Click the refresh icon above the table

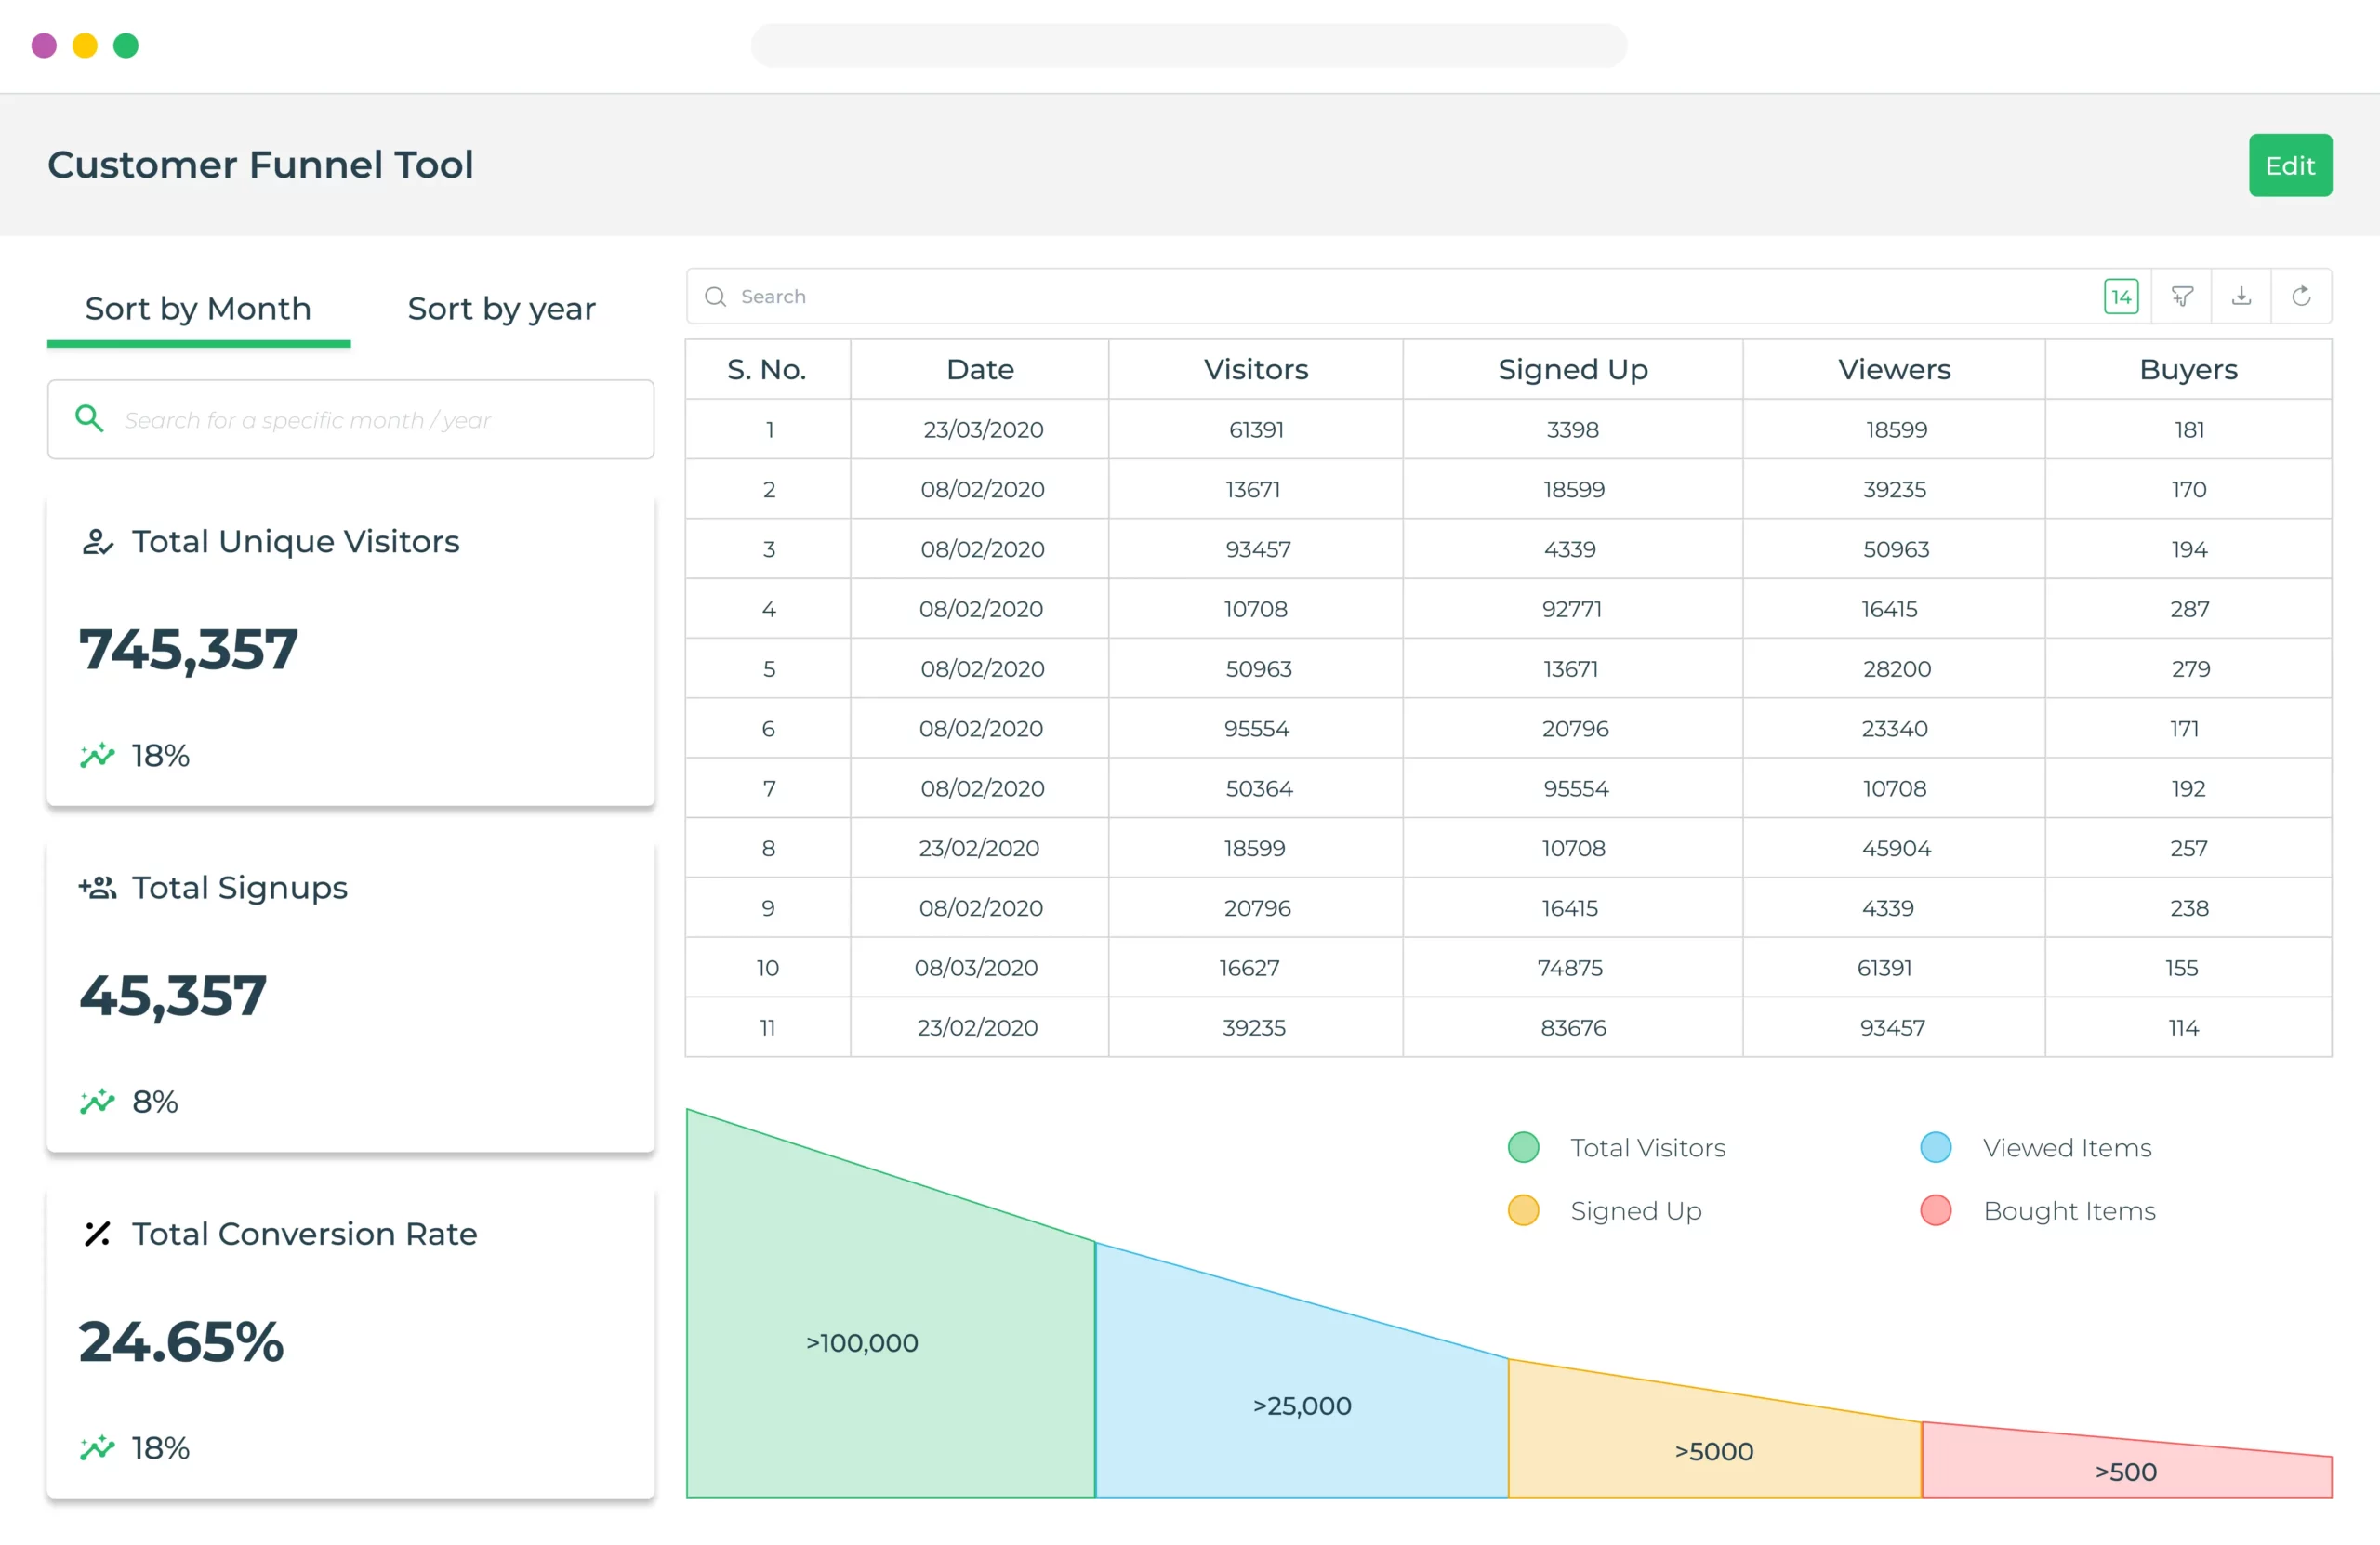[x=2302, y=296]
